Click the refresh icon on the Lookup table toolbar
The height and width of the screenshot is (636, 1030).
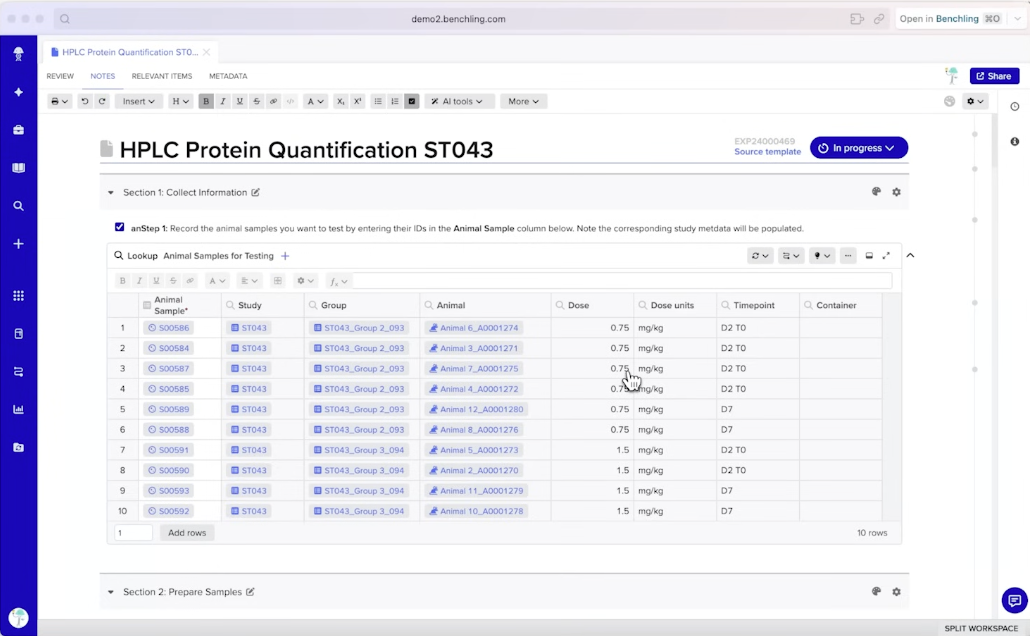point(756,255)
